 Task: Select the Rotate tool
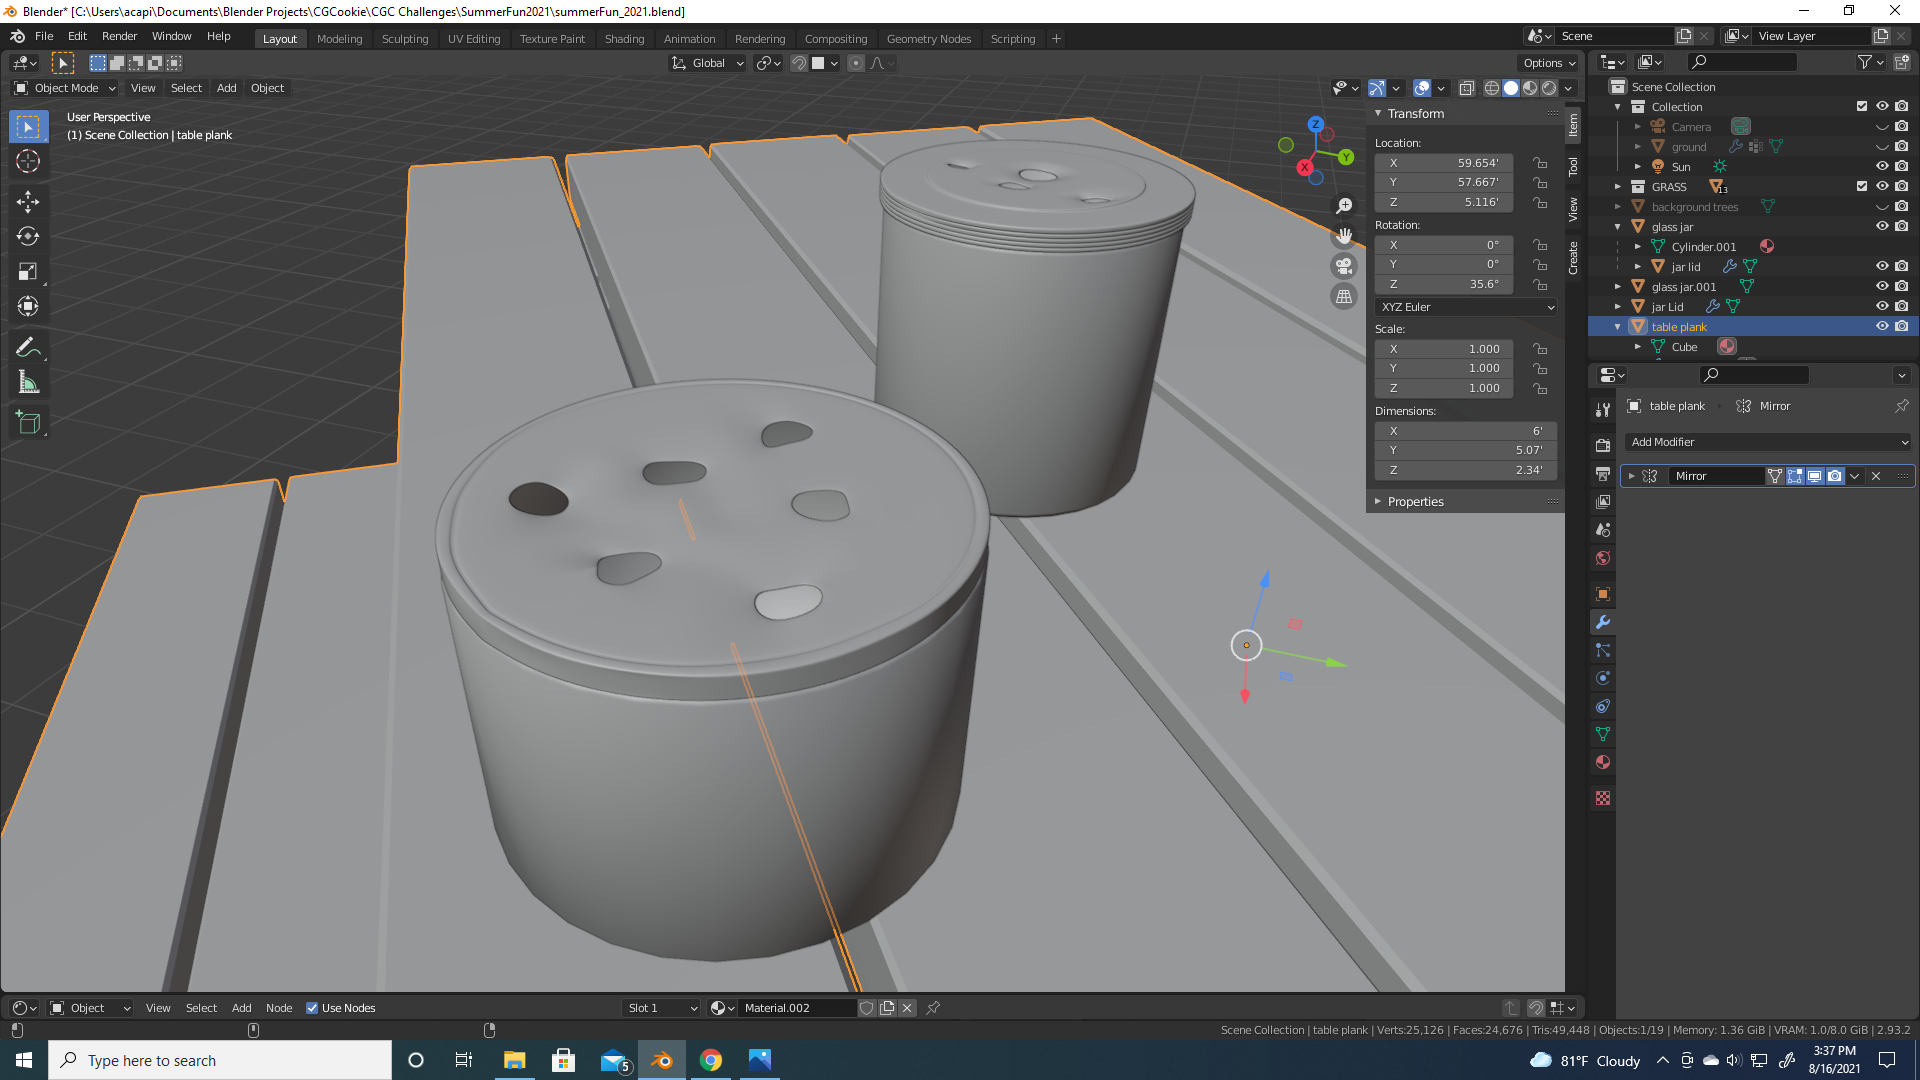click(x=28, y=236)
